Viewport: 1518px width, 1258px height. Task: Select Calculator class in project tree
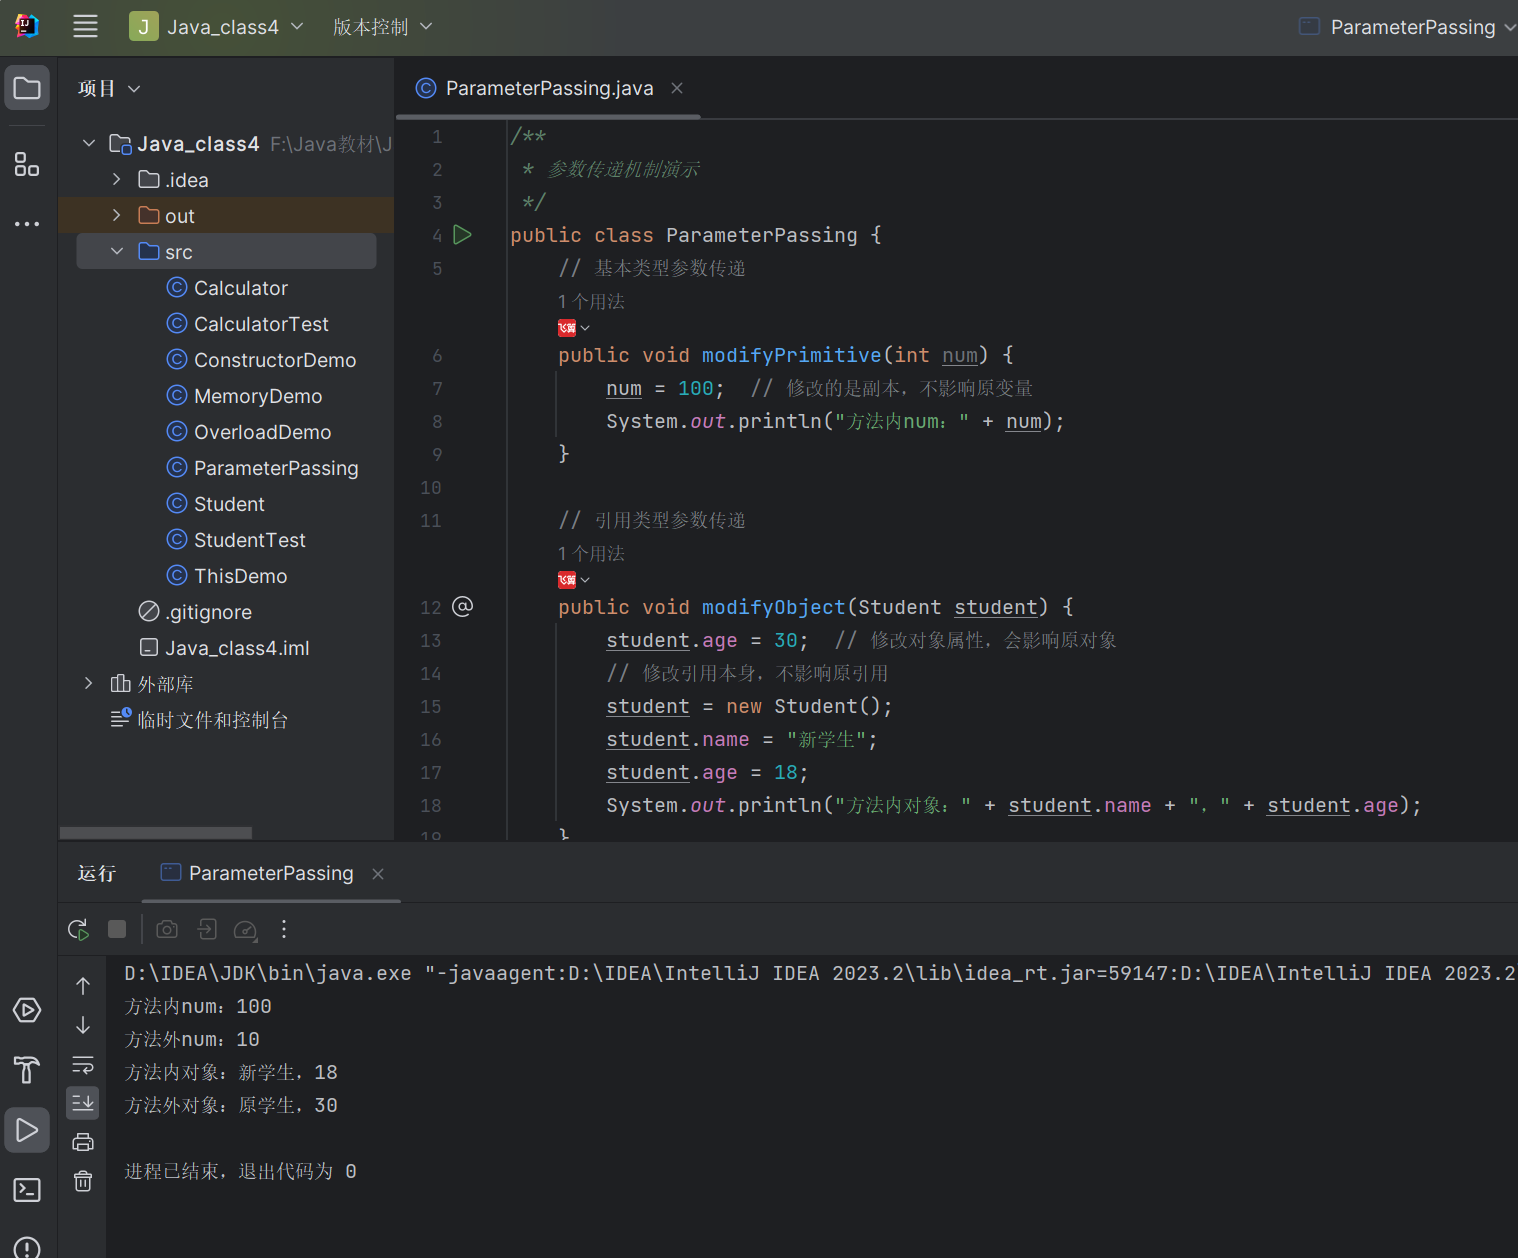coord(241,288)
